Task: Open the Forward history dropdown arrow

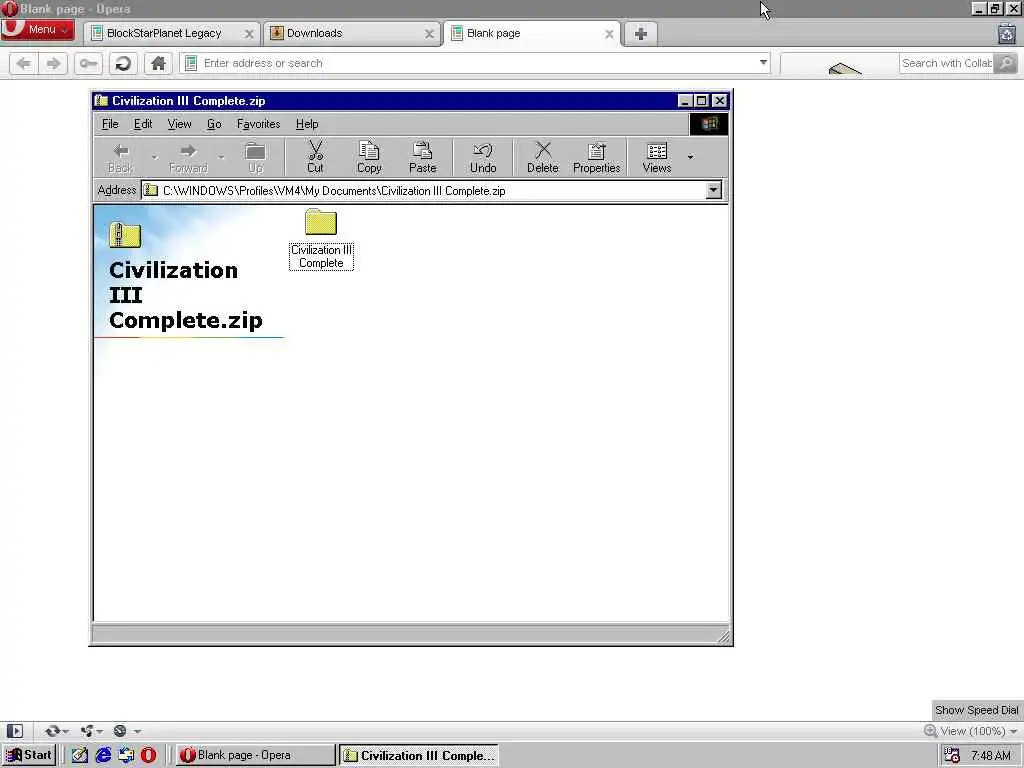Action: tap(221, 157)
